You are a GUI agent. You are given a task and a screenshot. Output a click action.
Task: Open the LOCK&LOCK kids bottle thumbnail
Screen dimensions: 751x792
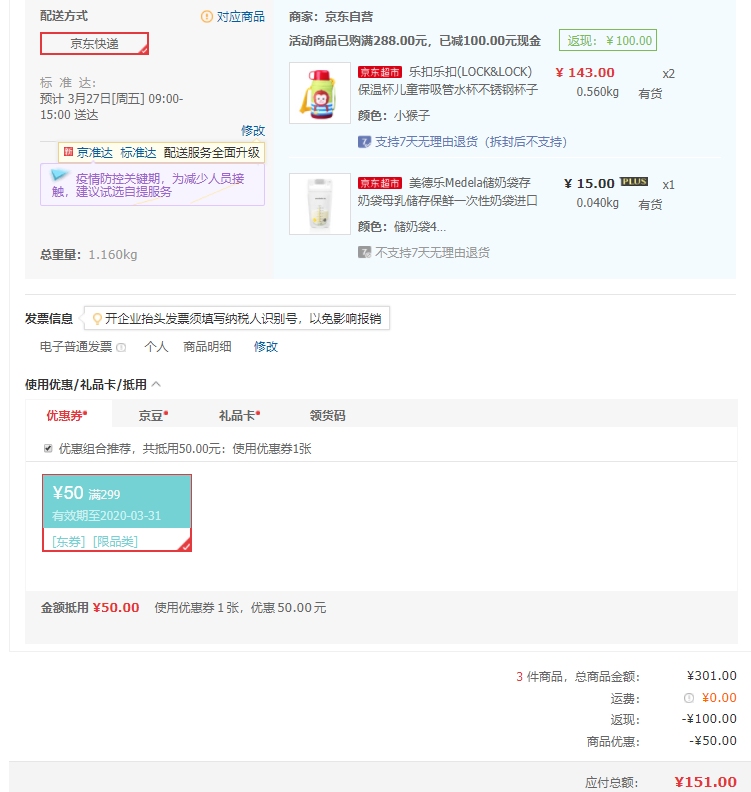320,93
